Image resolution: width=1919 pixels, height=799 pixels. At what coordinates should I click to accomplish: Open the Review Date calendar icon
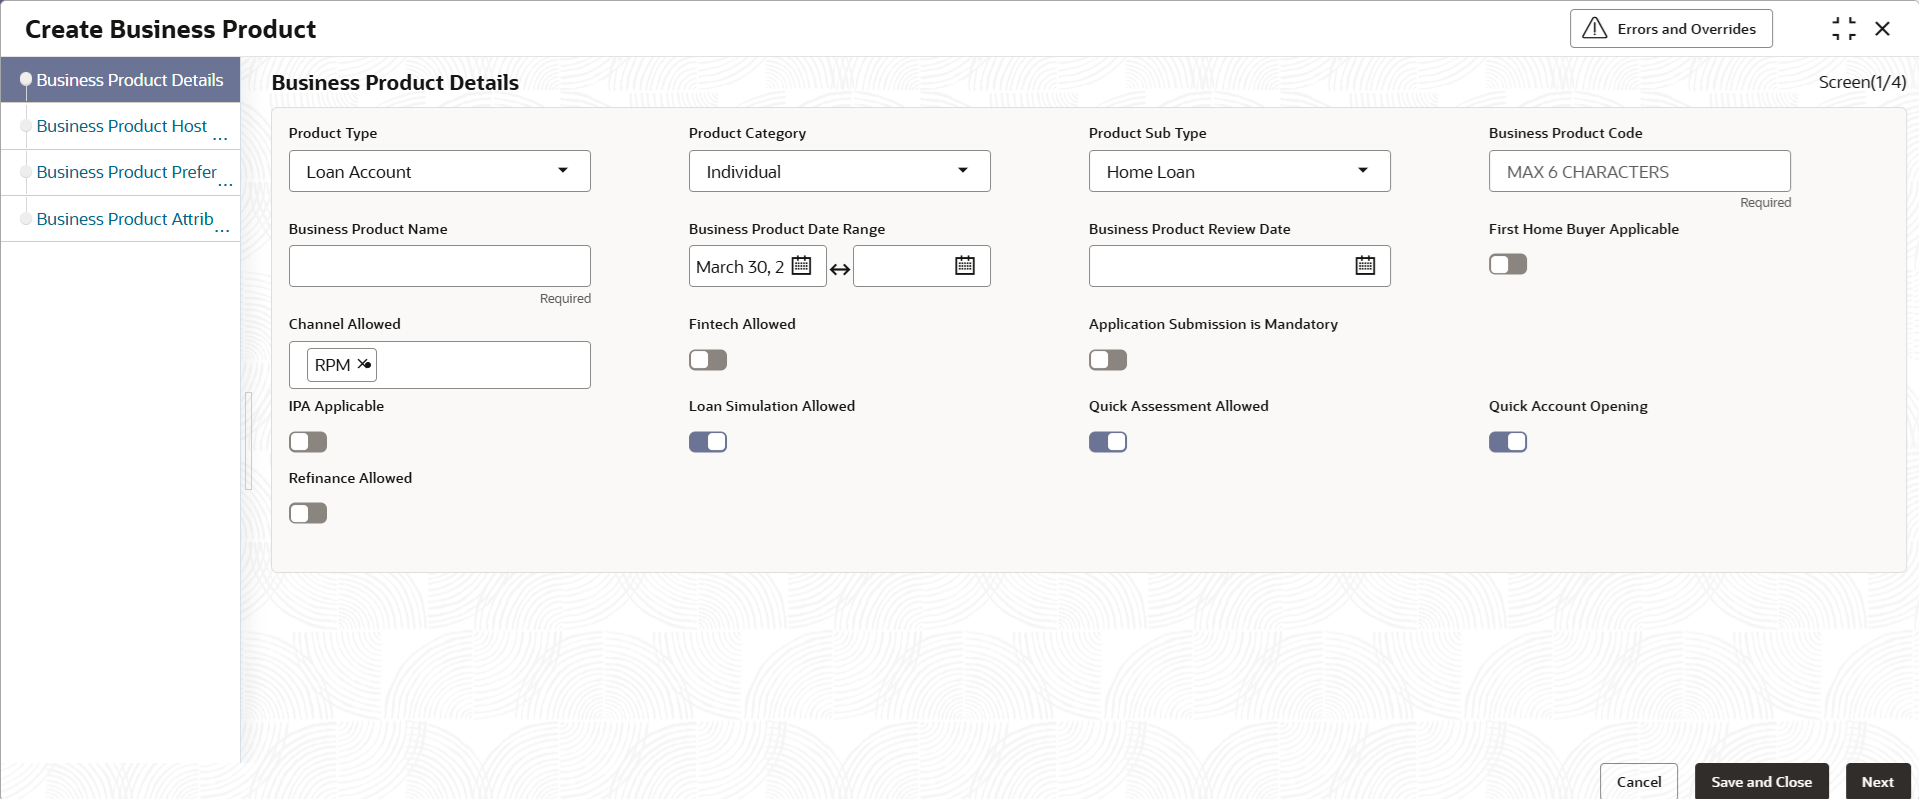click(x=1365, y=266)
